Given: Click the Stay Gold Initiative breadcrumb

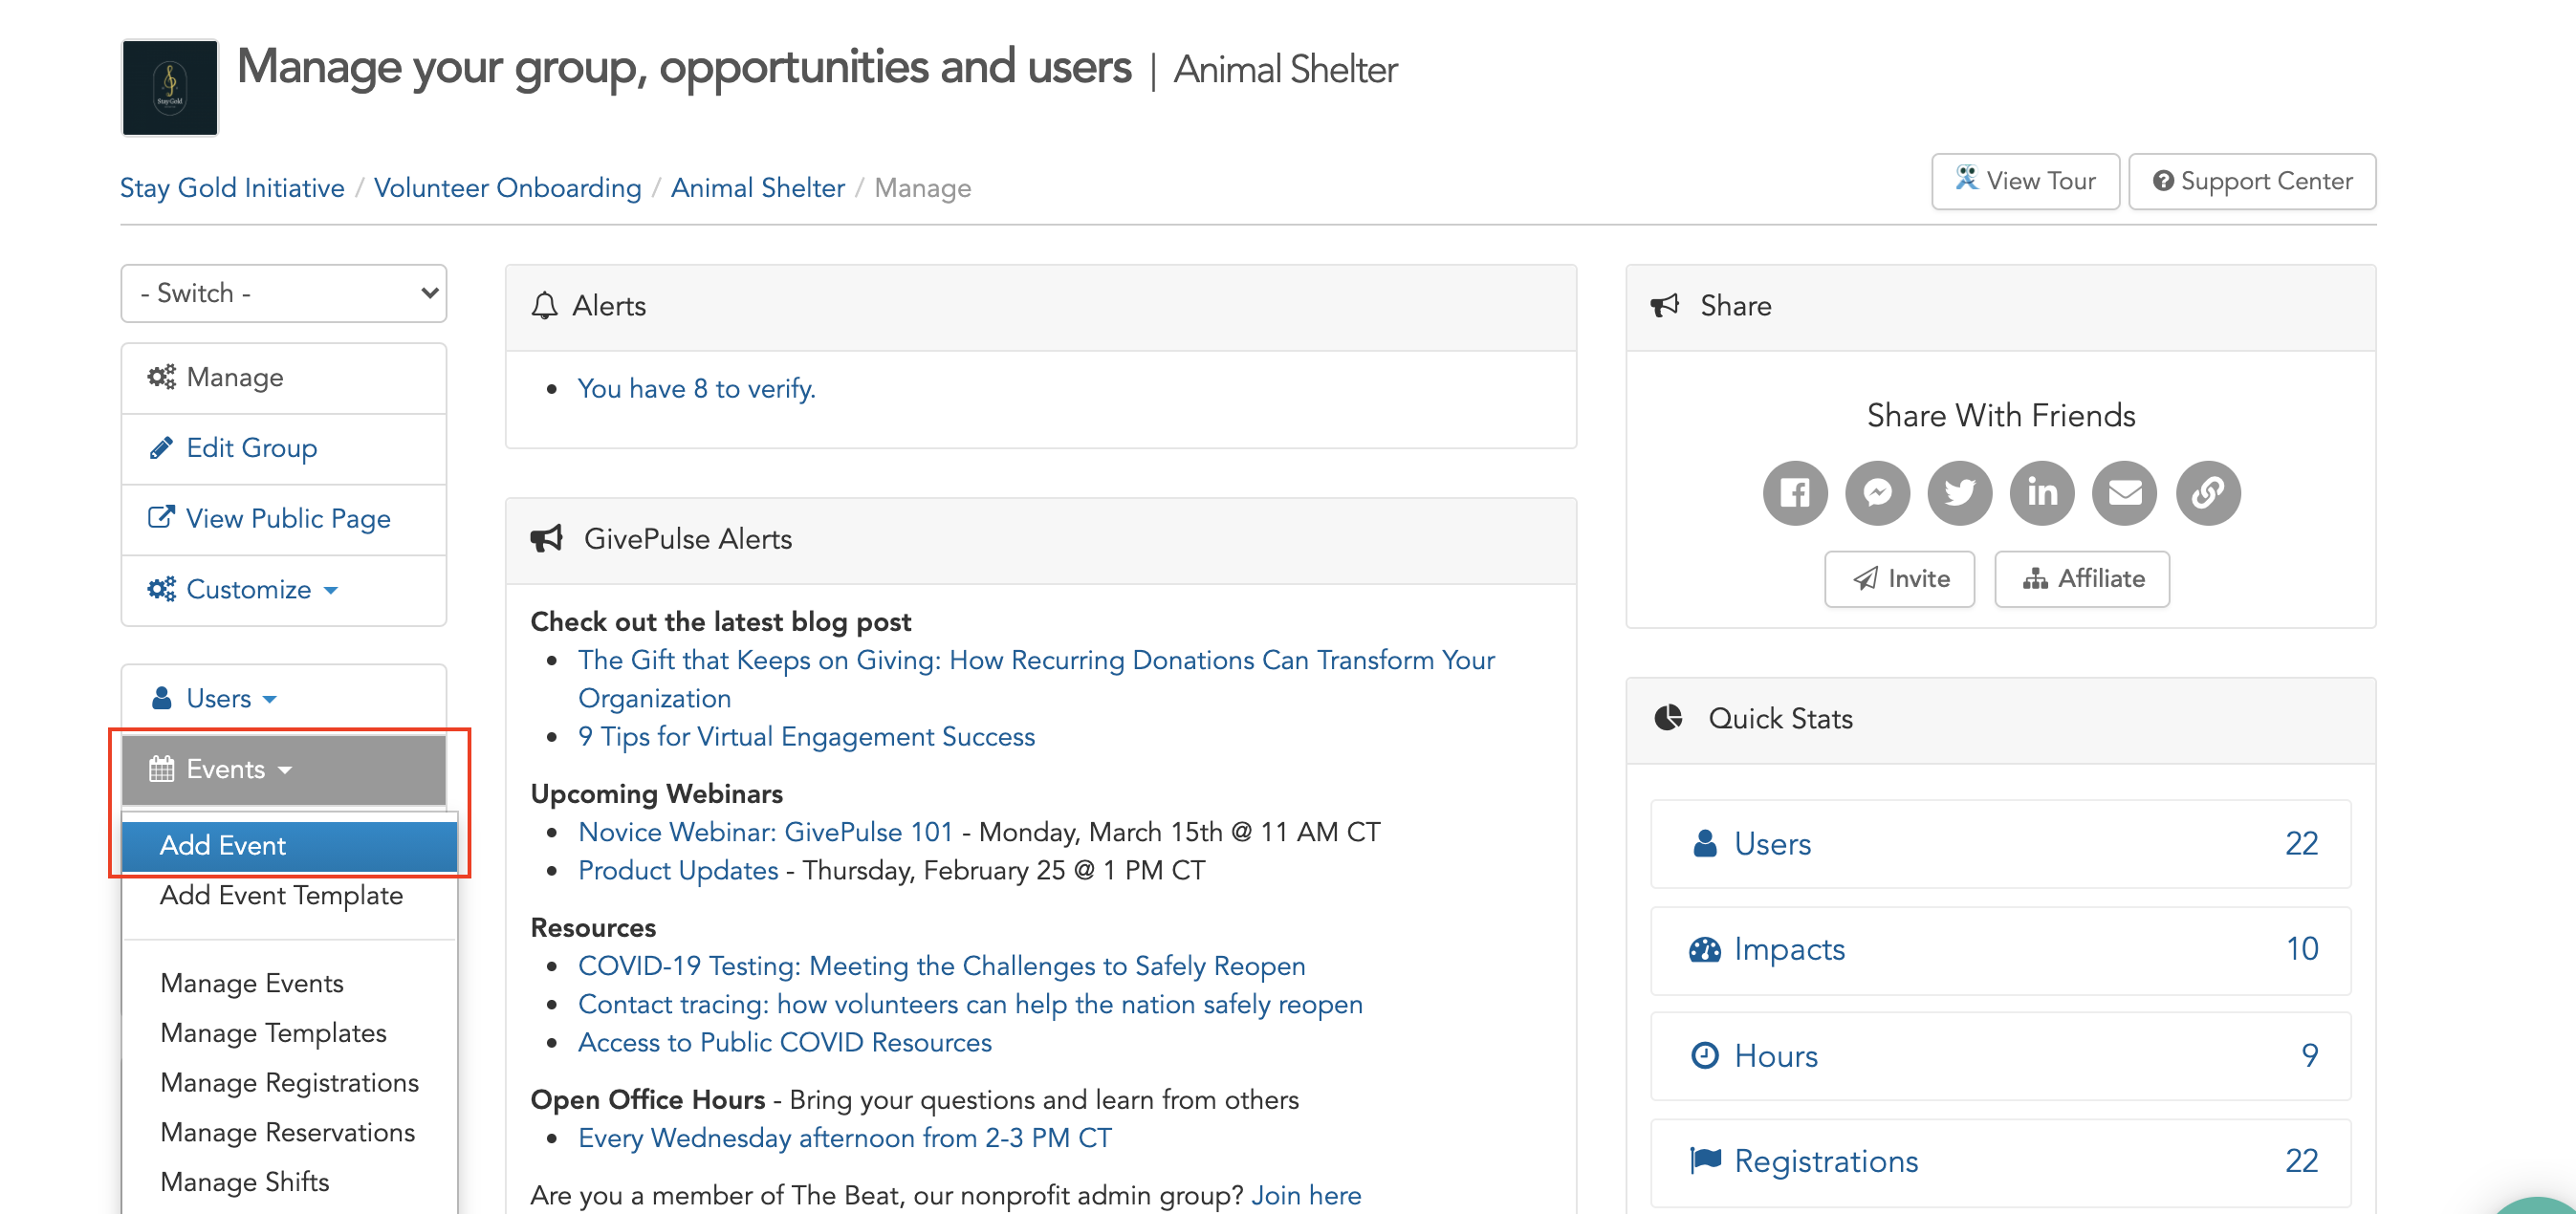Looking at the screenshot, I should pyautogui.click(x=232, y=188).
